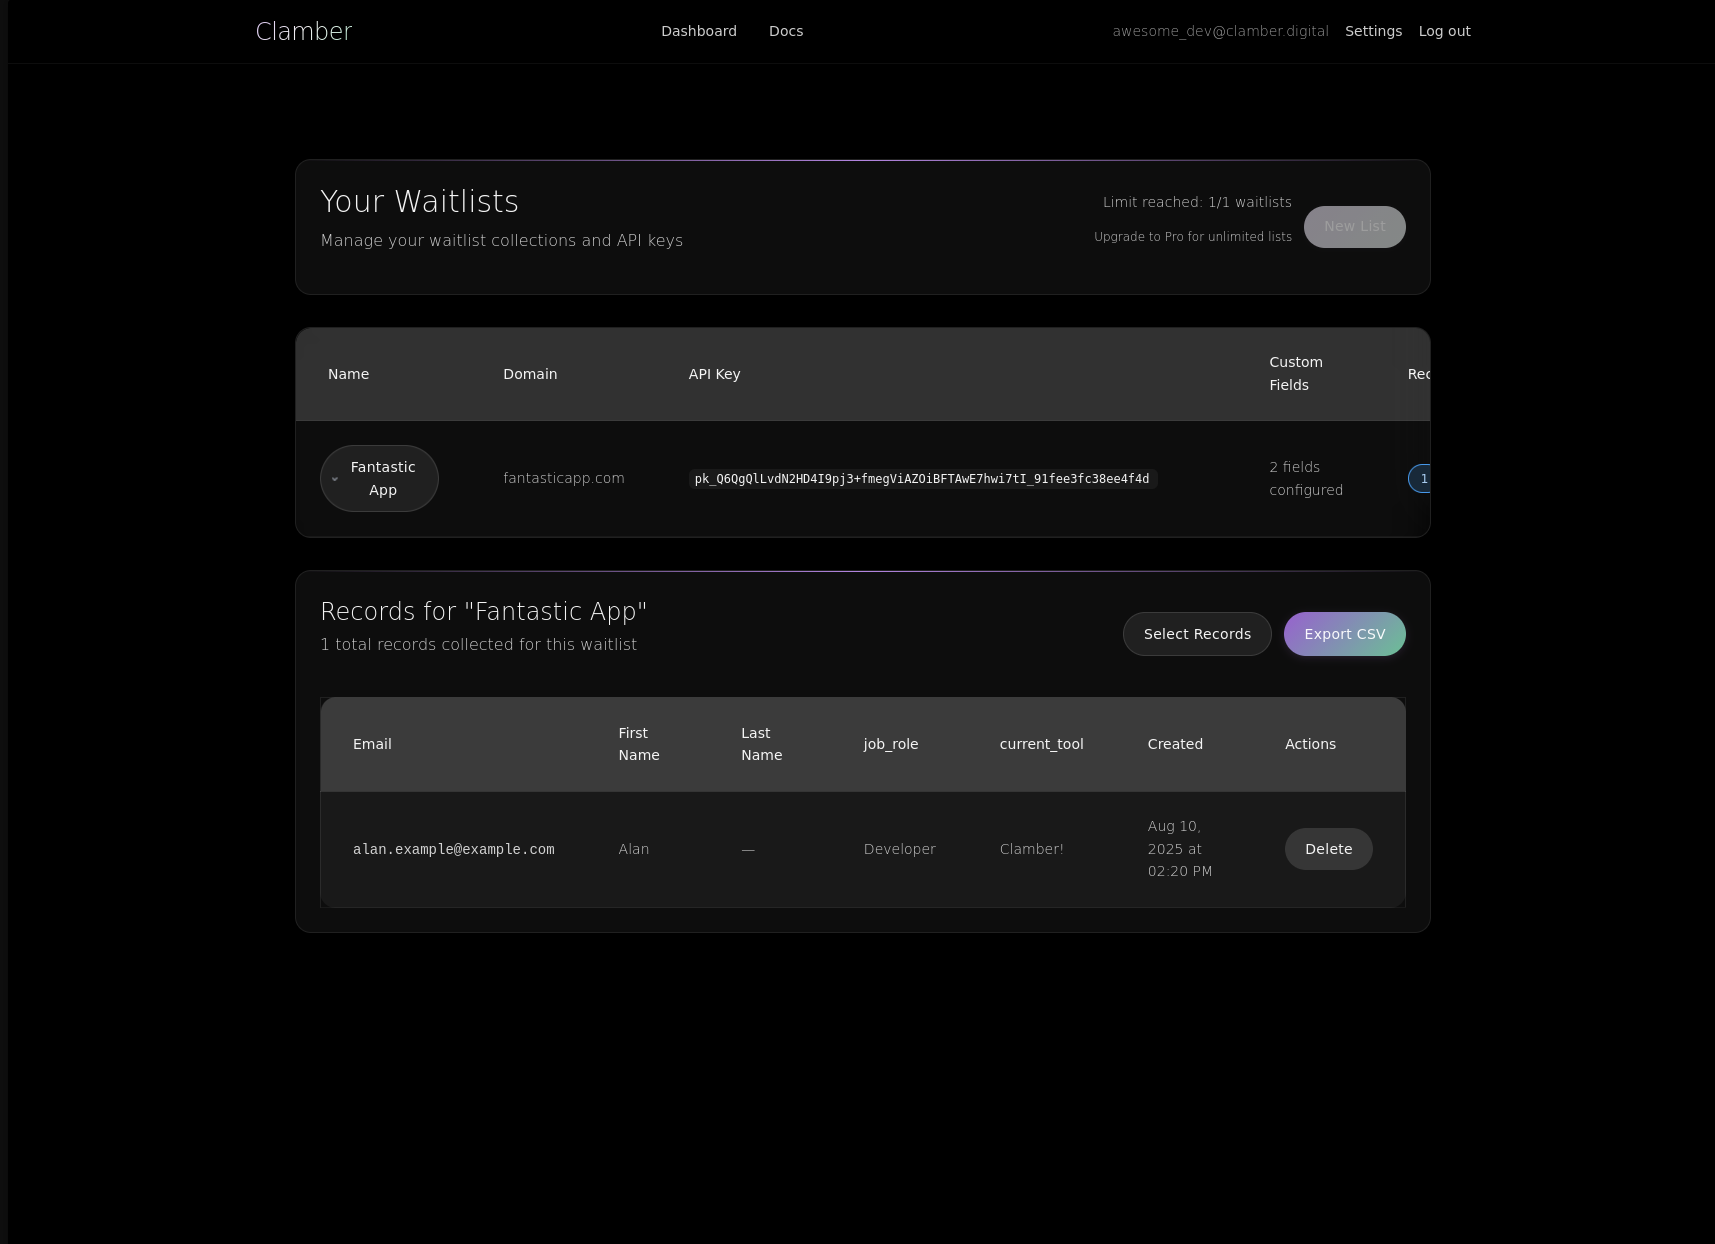Delete the alan.example@example.com record
This screenshot has height=1244, width=1715.
tap(1328, 849)
